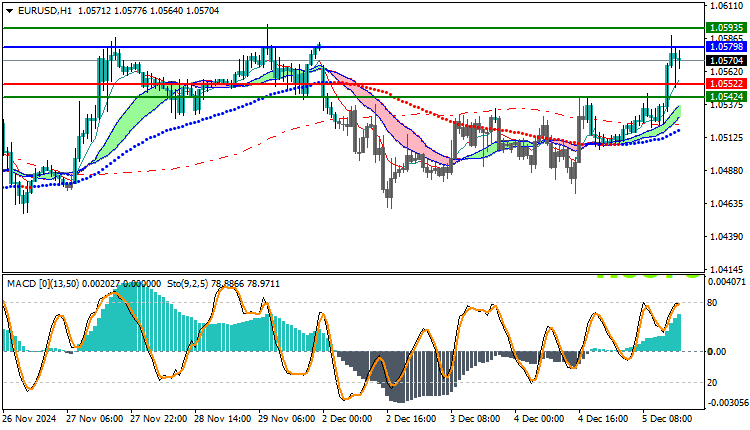Click the 1.05125 price scale value
Viewport: 750px width, 430px height.
pos(727,138)
